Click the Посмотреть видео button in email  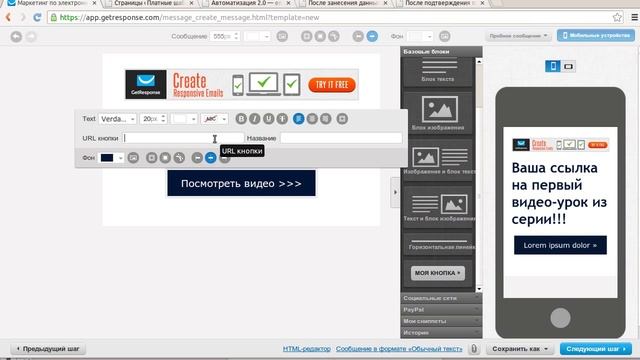coord(241,183)
